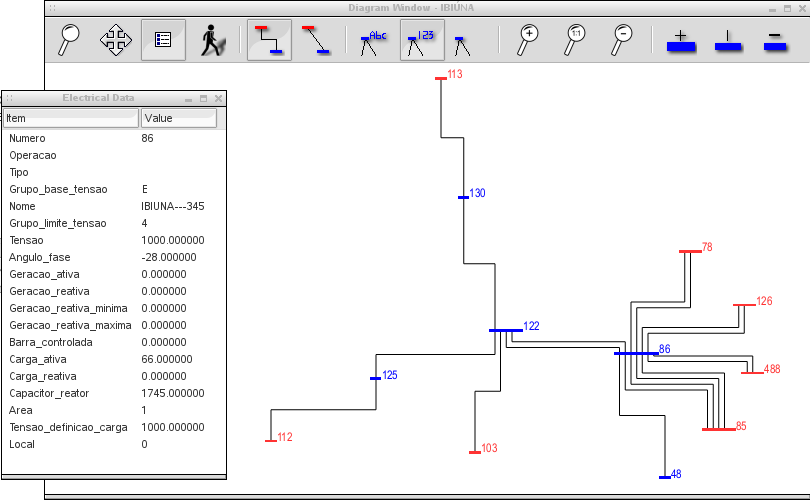Click the Angulo_fase value -28.000000
Screen dimensions: 810x500
tap(169, 257)
